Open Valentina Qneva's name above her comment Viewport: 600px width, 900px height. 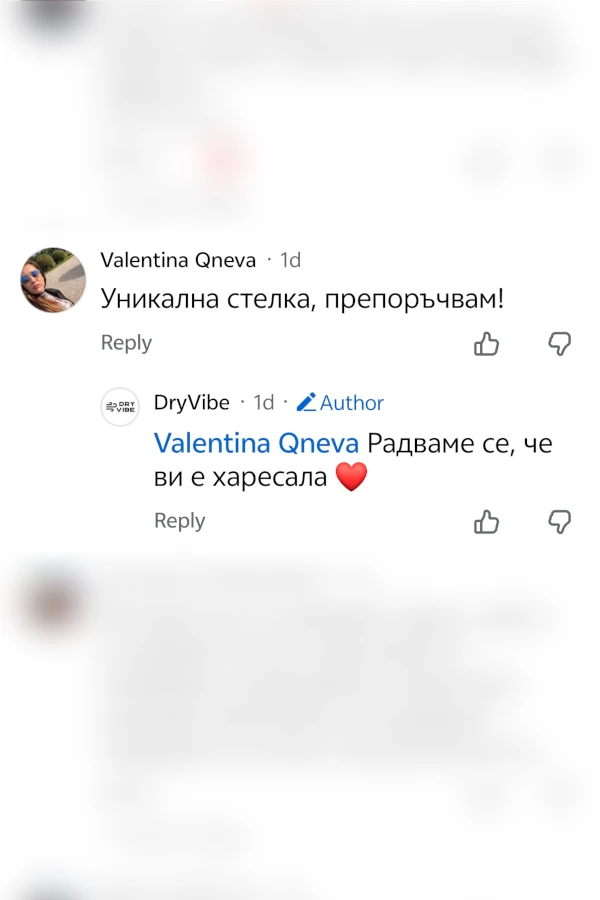point(178,260)
